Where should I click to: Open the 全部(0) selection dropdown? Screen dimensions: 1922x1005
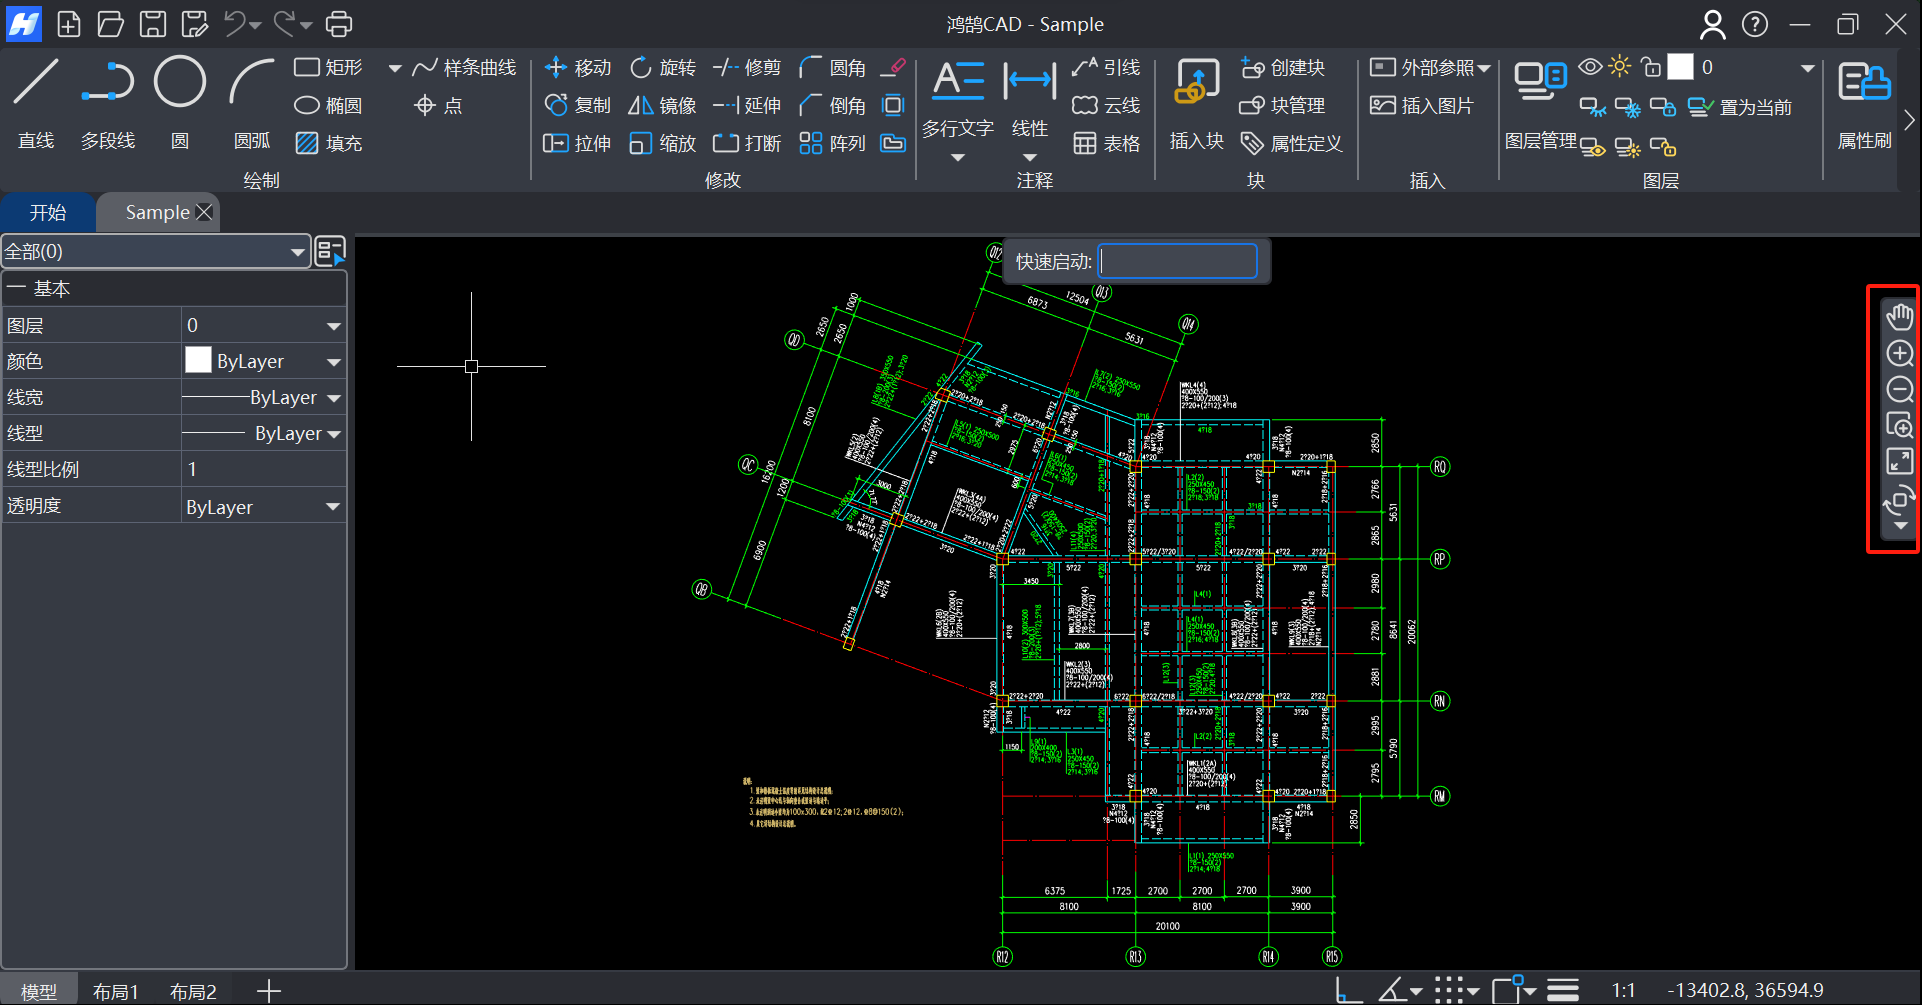click(155, 252)
